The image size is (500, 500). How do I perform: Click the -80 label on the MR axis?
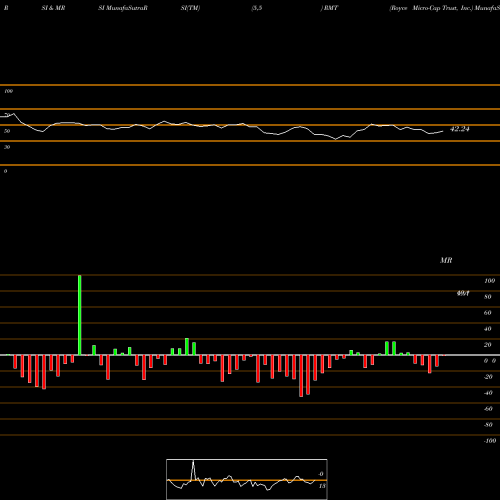pyautogui.click(x=488, y=425)
